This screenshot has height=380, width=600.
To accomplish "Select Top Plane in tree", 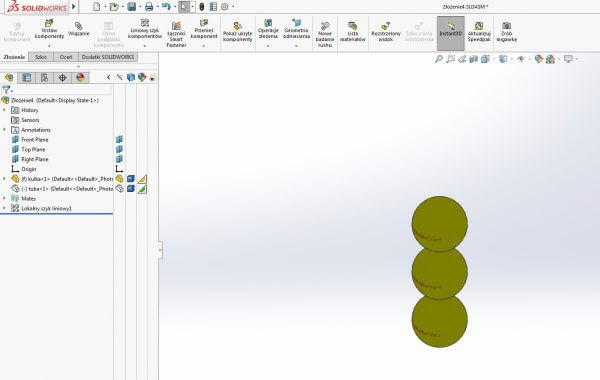I will (x=28, y=149).
